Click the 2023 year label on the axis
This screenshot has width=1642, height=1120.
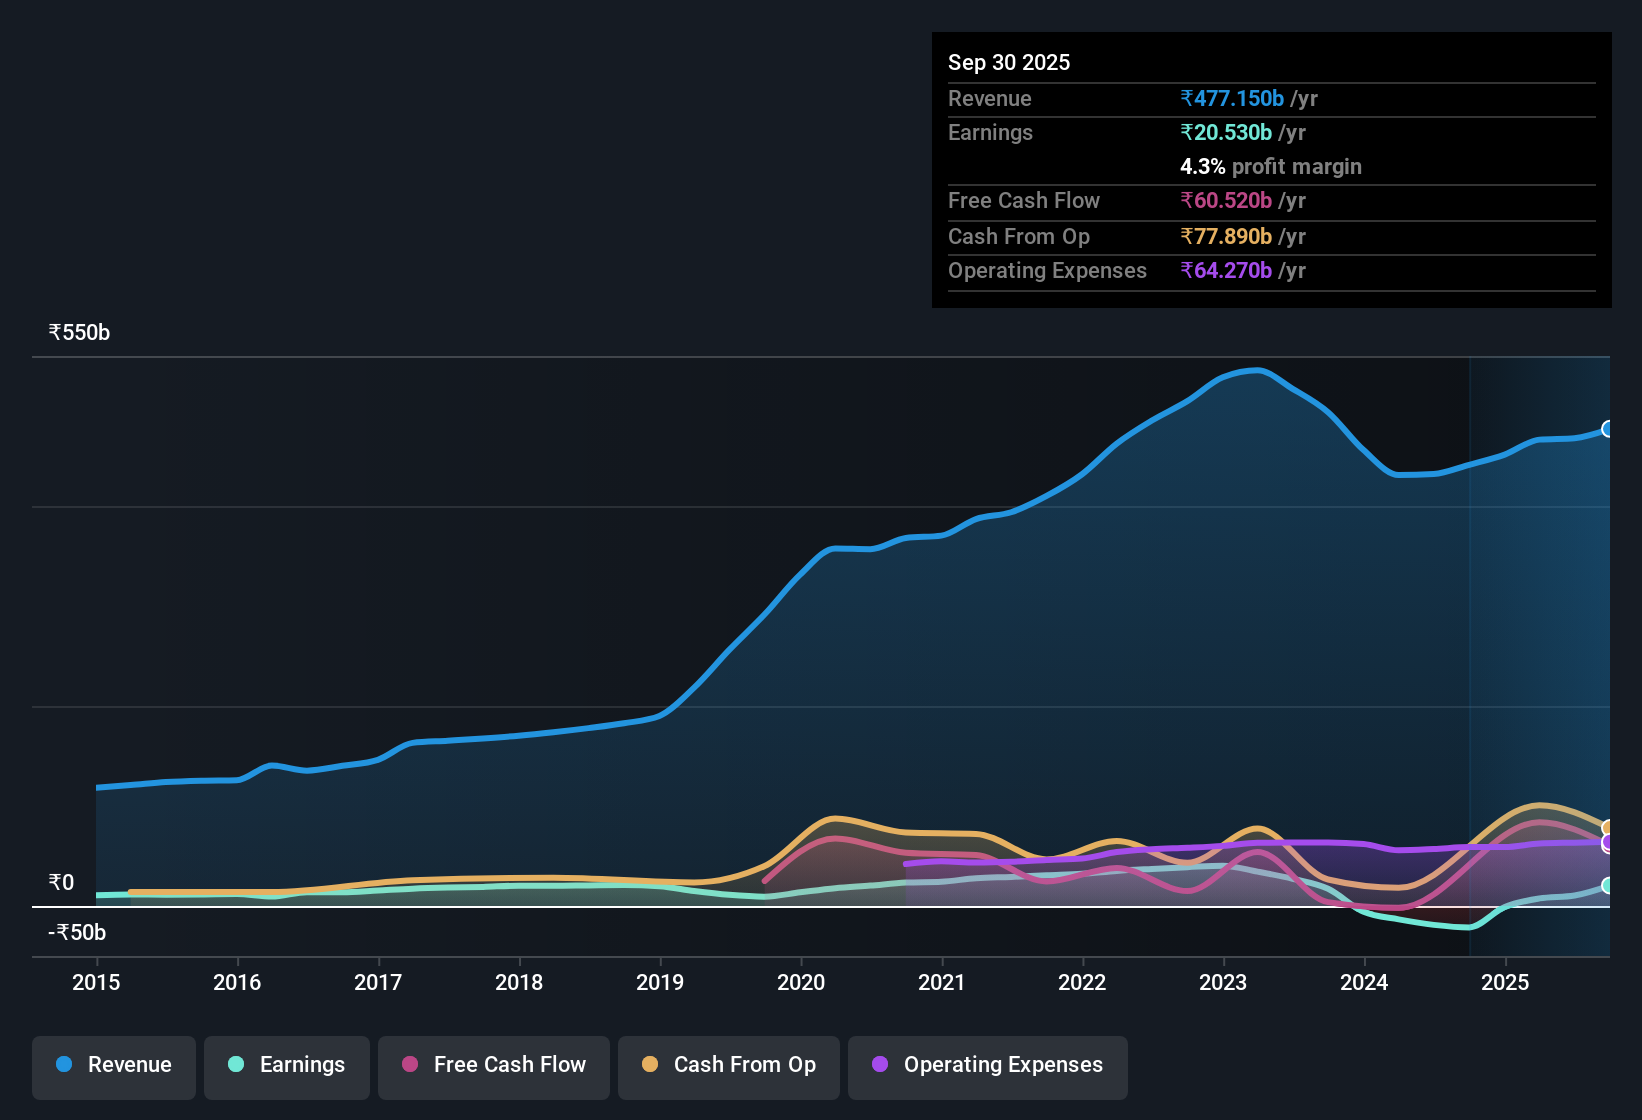coord(1224,983)
